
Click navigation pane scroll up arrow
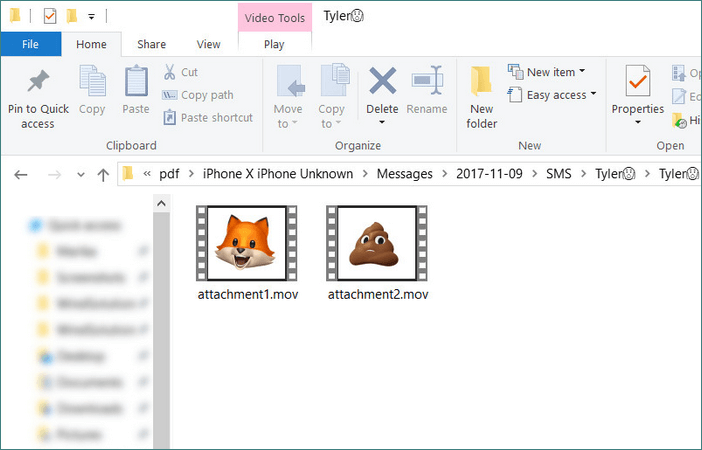tap(161, 204)
